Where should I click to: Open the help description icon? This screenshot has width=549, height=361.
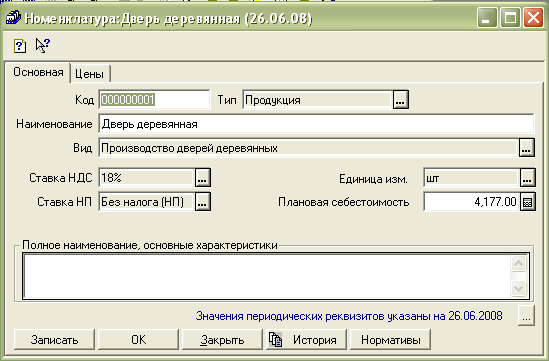pyautogui.click(x=20, y=46)
